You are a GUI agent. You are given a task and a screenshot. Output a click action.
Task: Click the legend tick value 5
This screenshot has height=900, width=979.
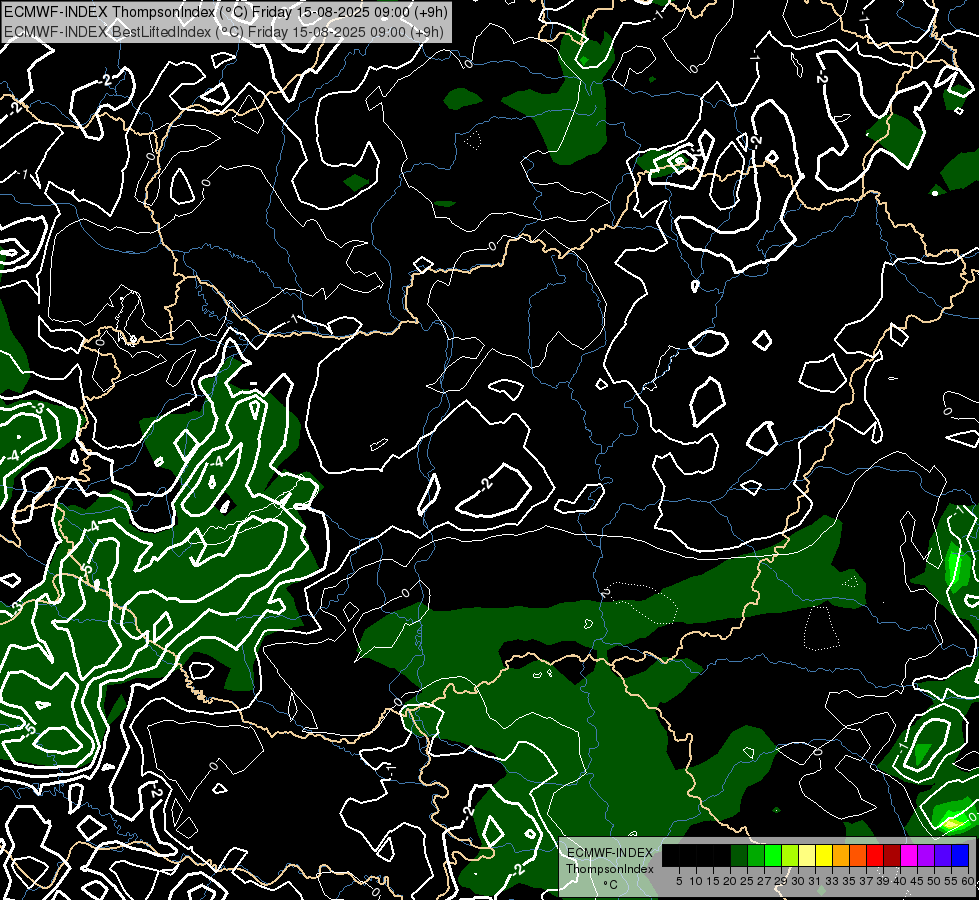click(679, 881)
